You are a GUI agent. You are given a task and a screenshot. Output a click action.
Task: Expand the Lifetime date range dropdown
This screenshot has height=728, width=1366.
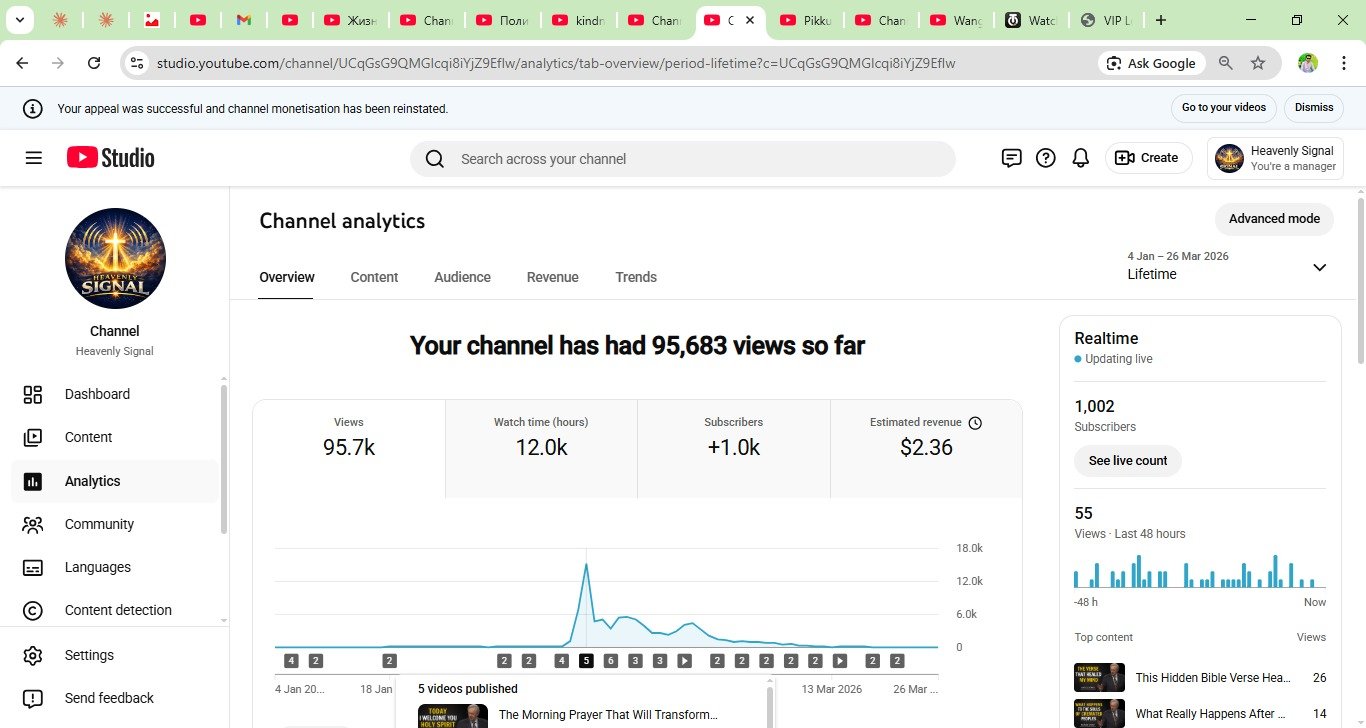coord(1319,267)
